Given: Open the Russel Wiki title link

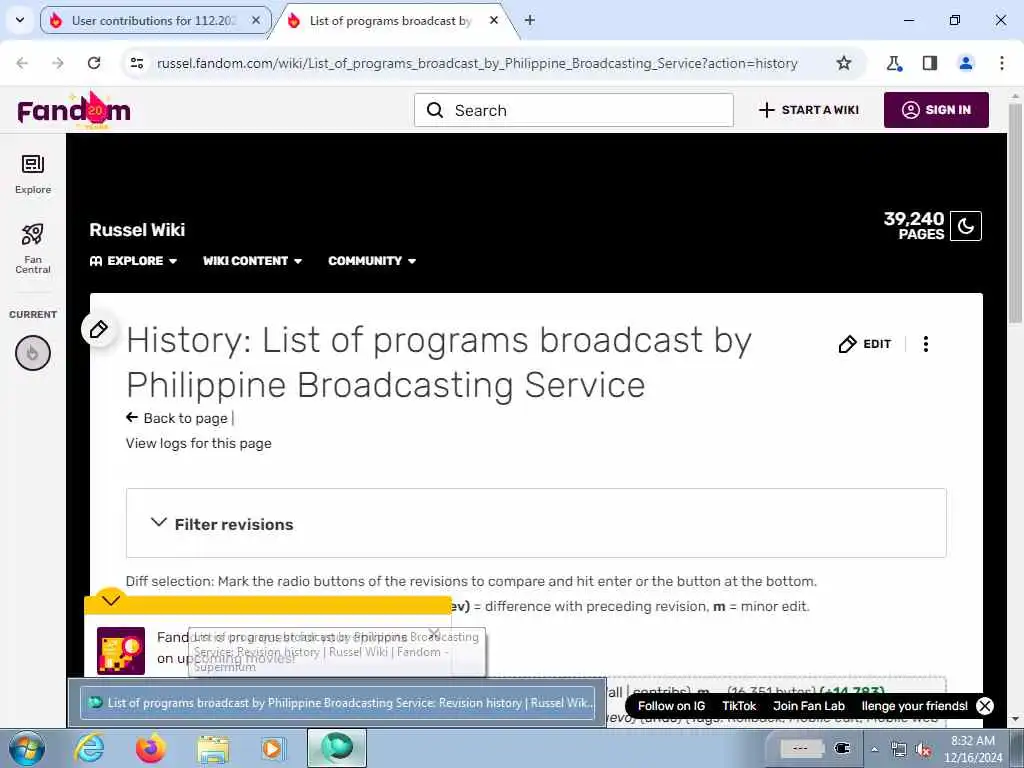Looking at the screenshot, I should [x=137, y=230].
